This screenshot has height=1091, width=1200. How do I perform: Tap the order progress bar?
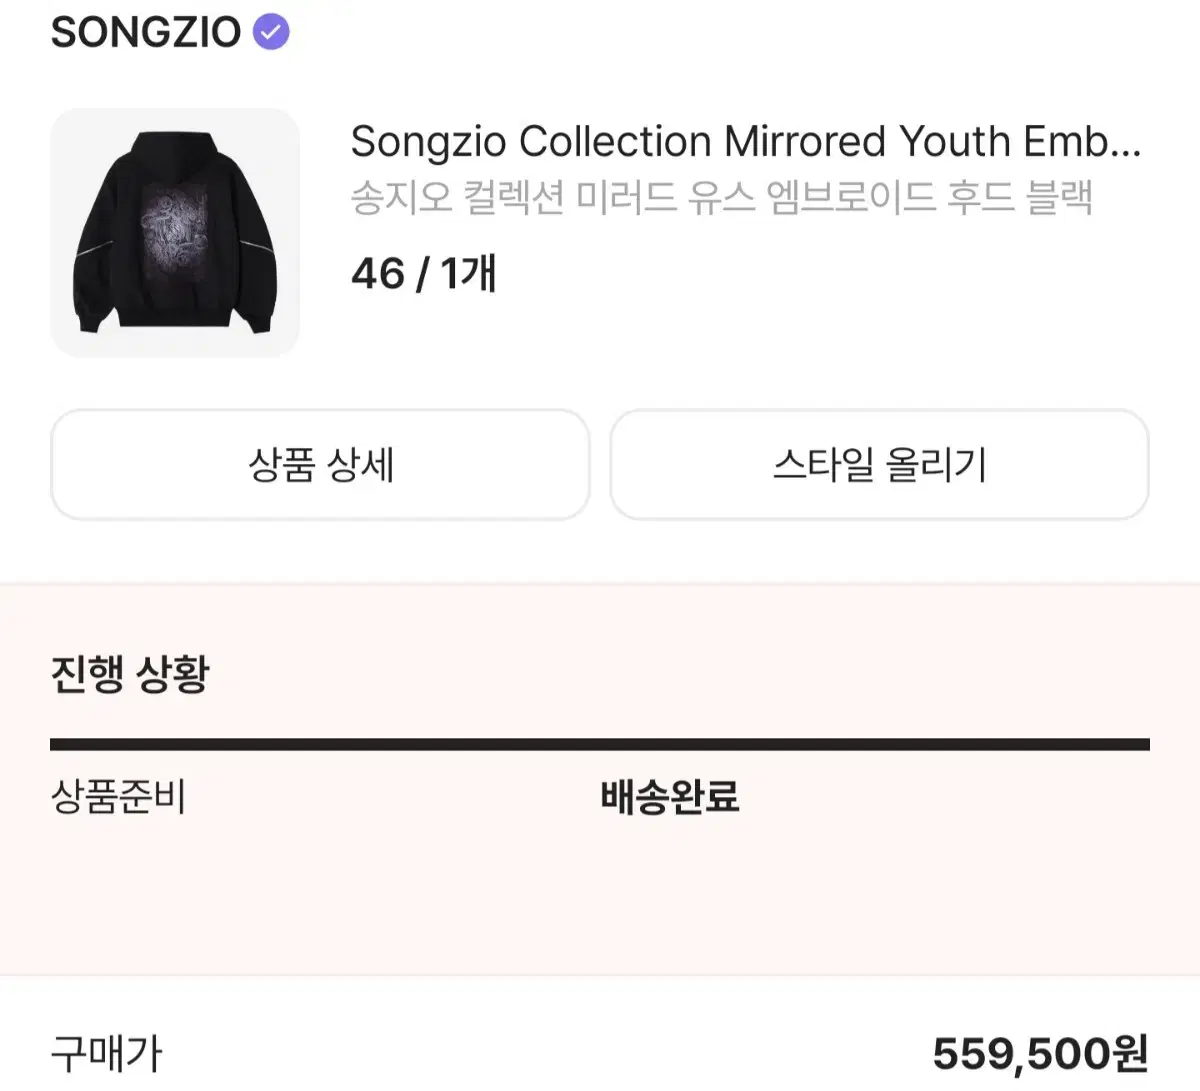click(x=600, y=740)
